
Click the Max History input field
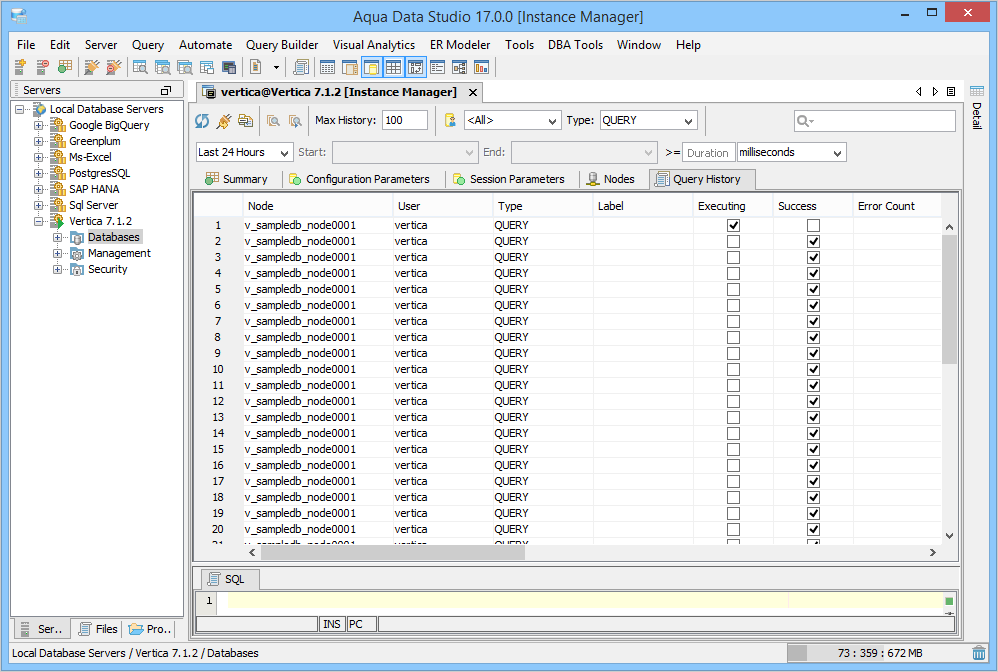pyautogui.click(x=405, y=120)
